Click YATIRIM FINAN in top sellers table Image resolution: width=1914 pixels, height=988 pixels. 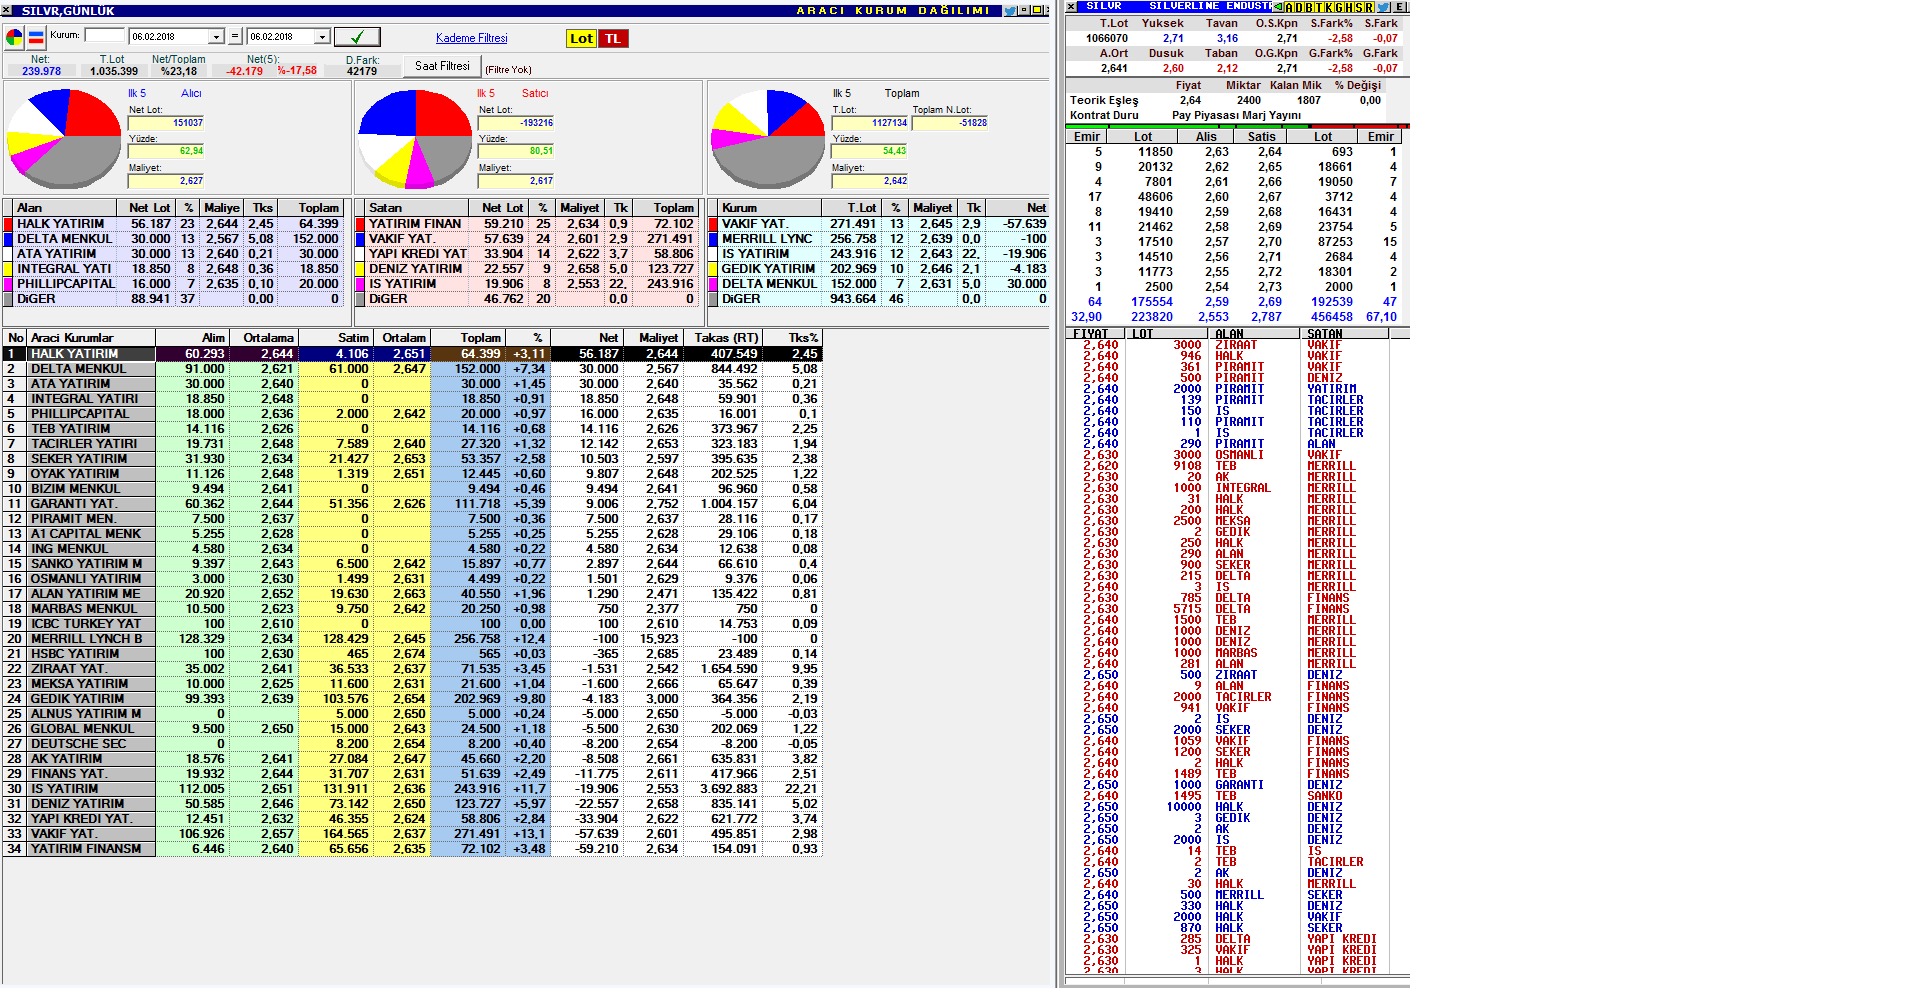[x=415, y=224]
